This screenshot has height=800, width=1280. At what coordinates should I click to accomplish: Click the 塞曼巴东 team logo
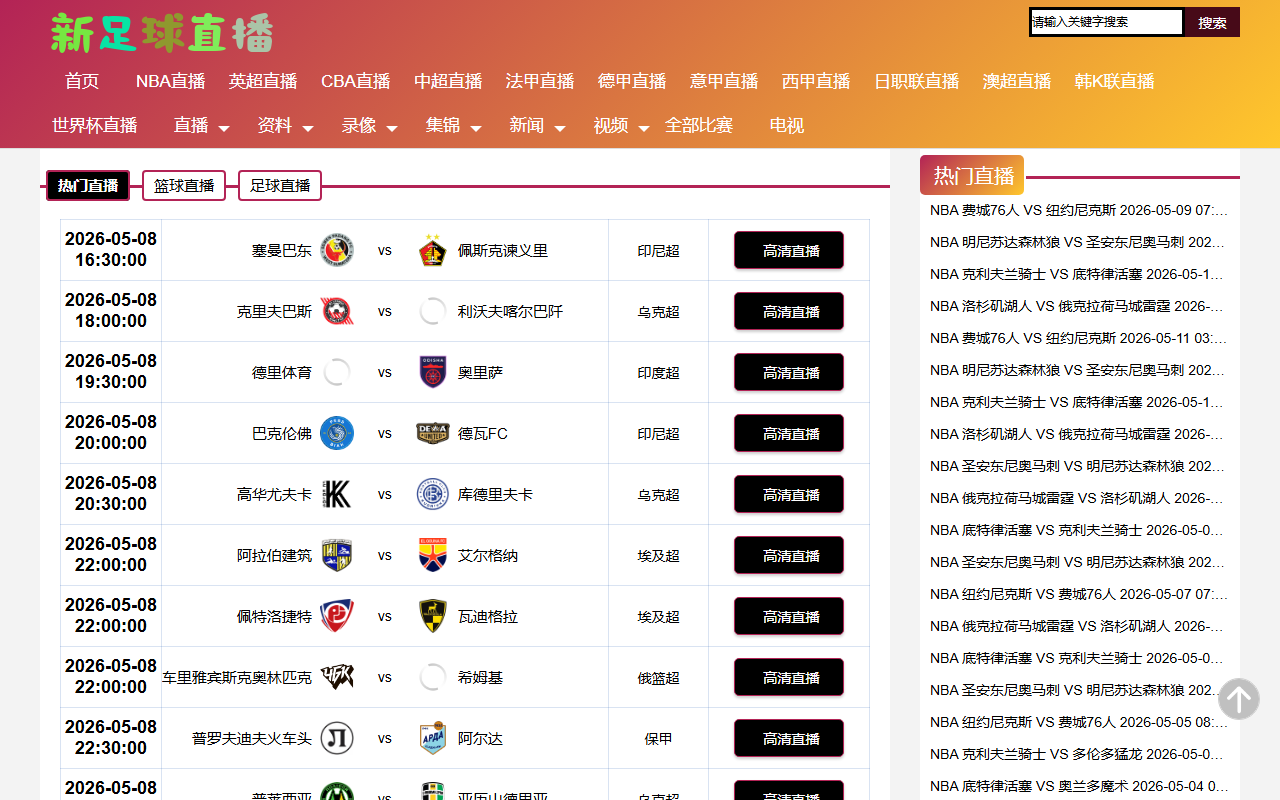(337, 250)
